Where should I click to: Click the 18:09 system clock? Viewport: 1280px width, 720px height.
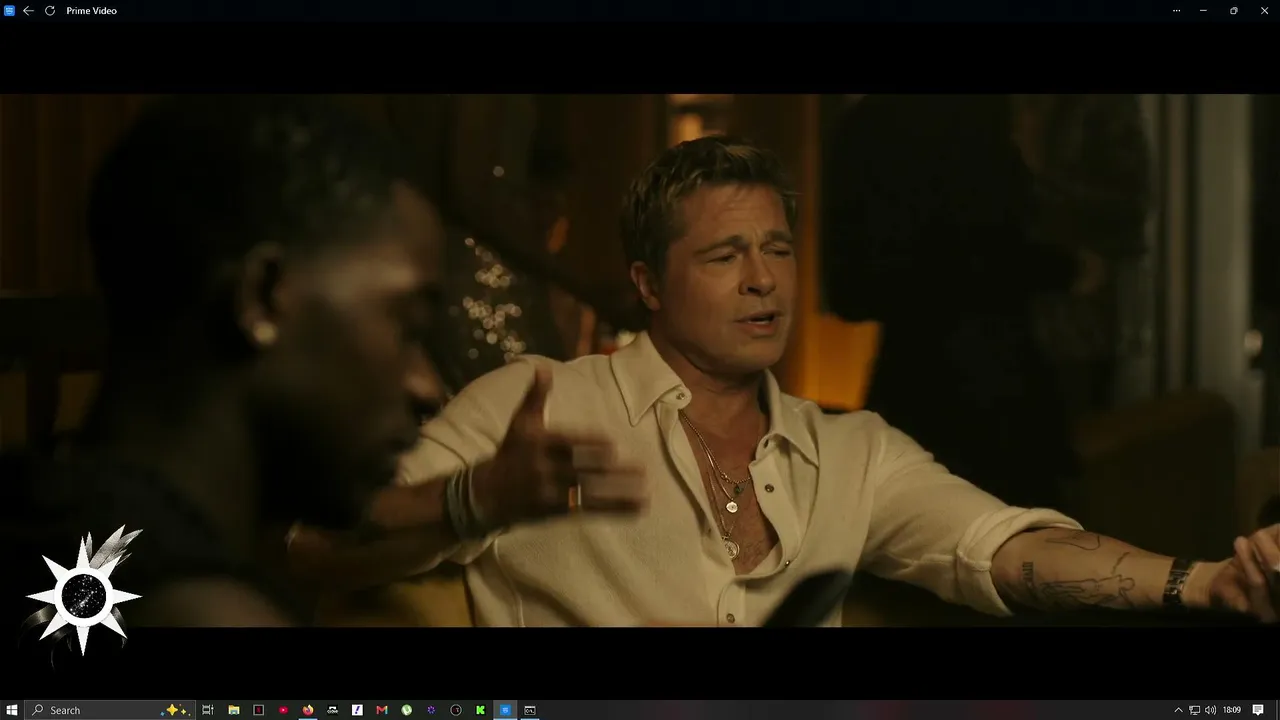(1231, 710)
